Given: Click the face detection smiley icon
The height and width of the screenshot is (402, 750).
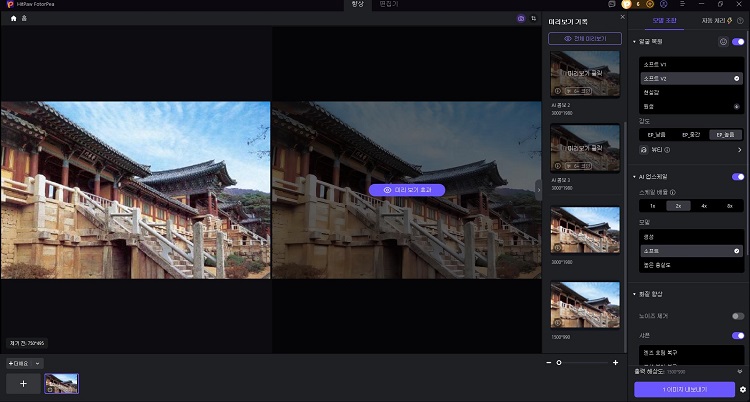Looking at the screenshot, I should (723, 42).
